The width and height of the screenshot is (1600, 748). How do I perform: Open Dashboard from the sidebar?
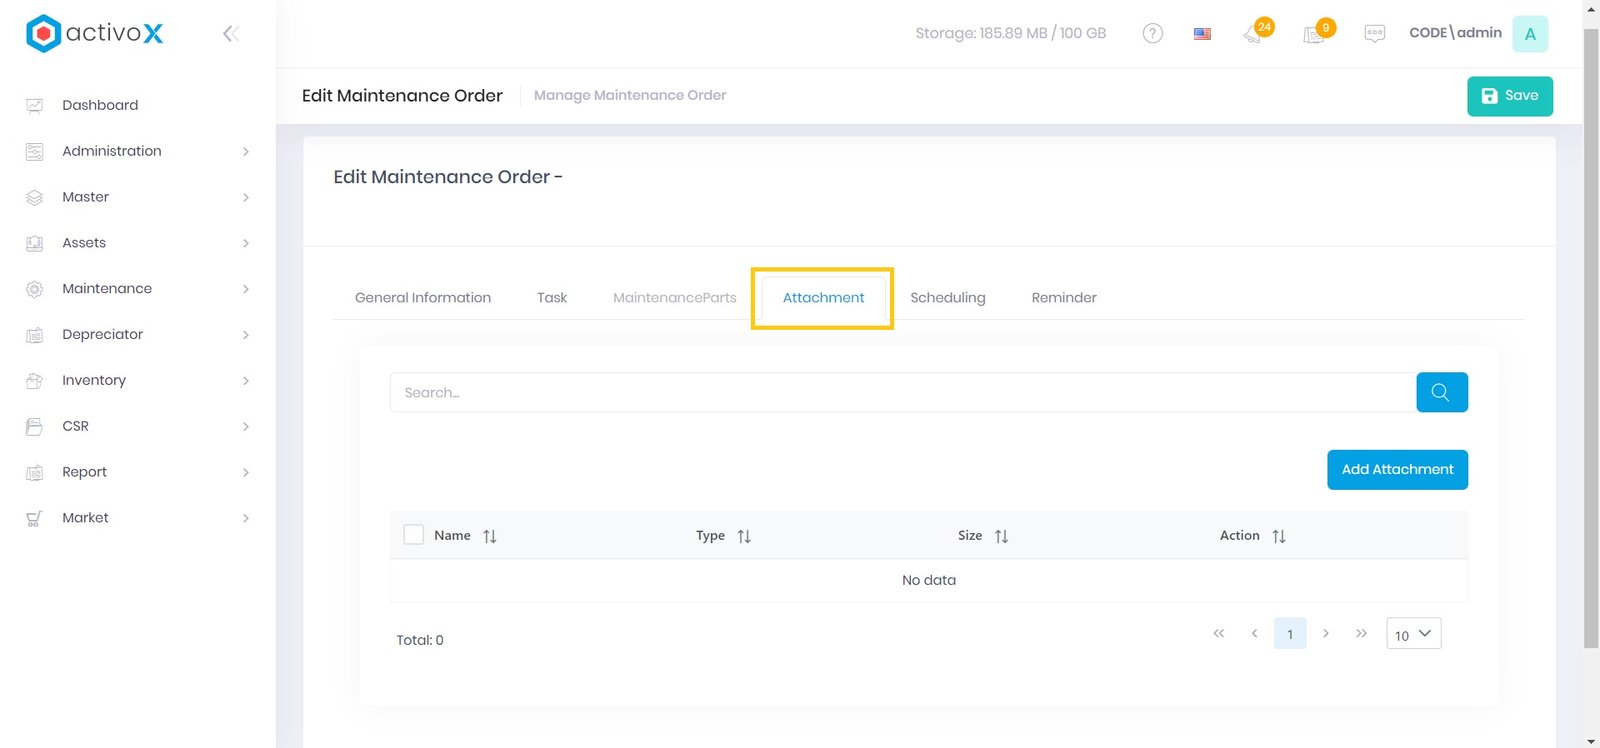100,105
